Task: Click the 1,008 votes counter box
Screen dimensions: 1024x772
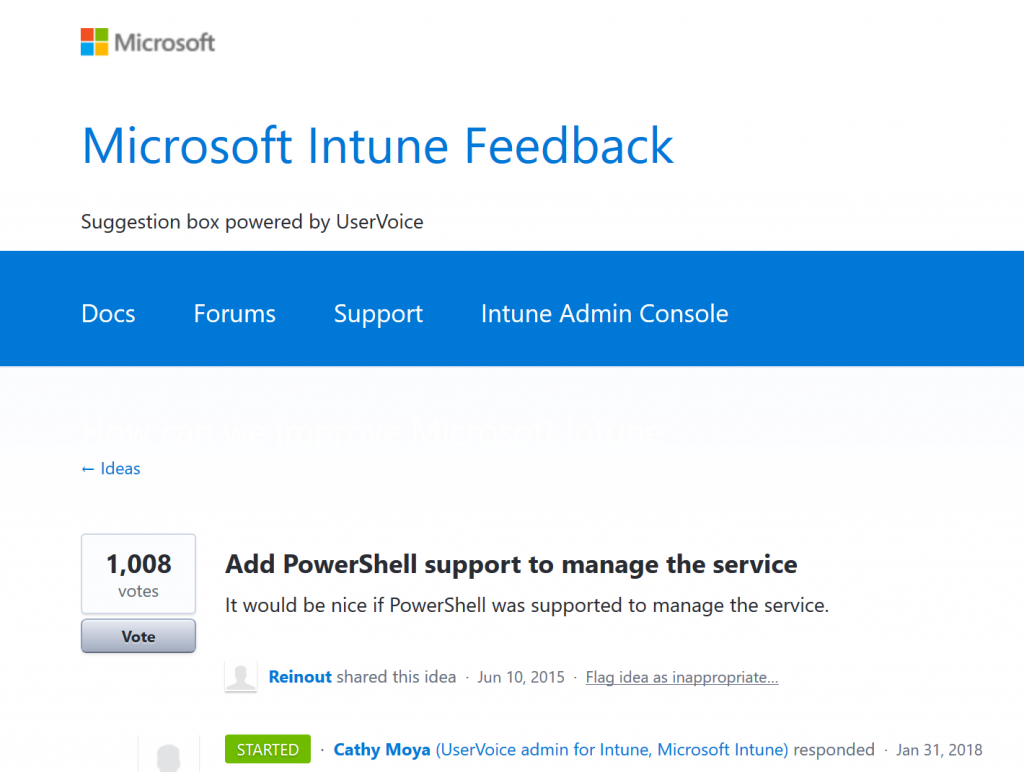Action: coord(138,574)
